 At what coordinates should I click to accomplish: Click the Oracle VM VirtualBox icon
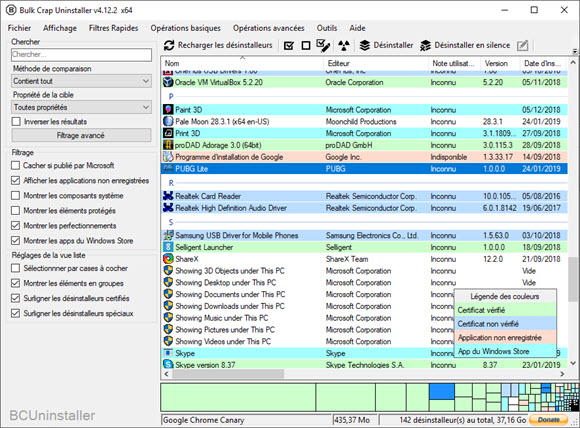pyautogui.click(x=168, y=82)
